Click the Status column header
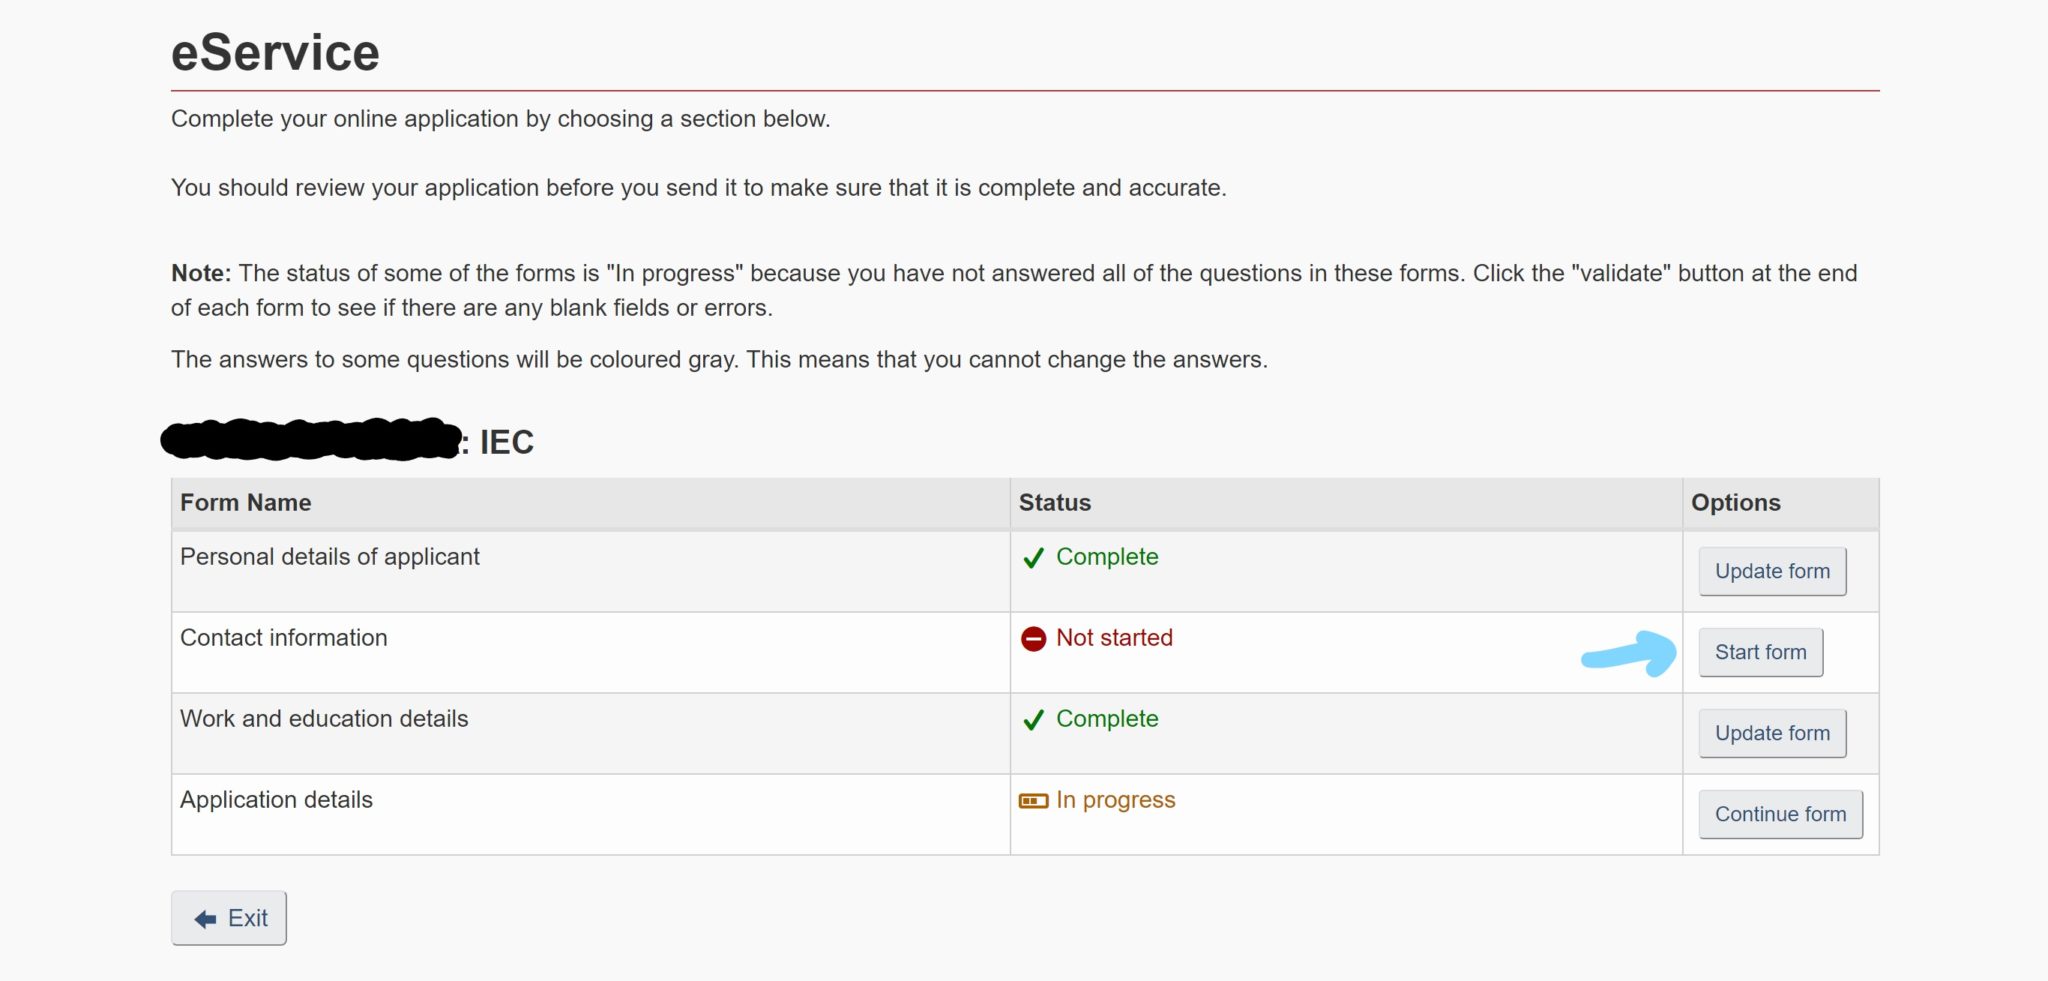The image size is (2048, 981). (1054, 503)
